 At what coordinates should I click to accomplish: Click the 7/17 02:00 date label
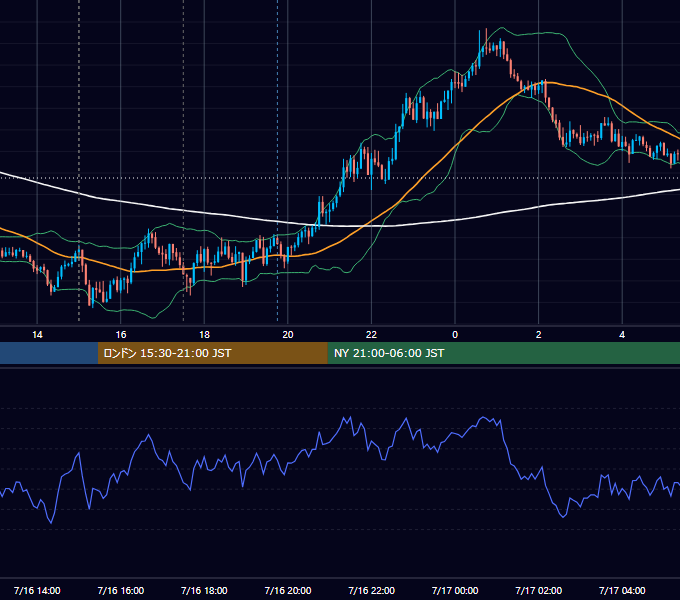click(x=539, y=590)
